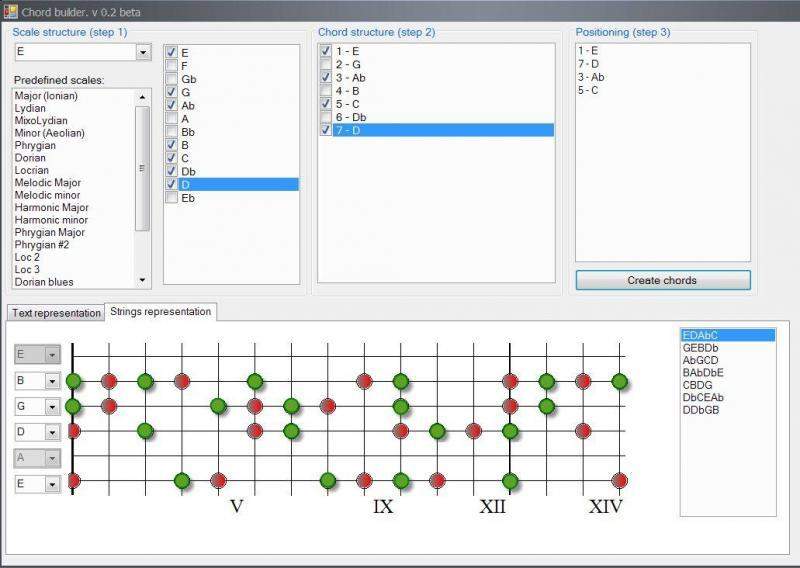Open the scale root note E dropdown

(x=142, y=52)
